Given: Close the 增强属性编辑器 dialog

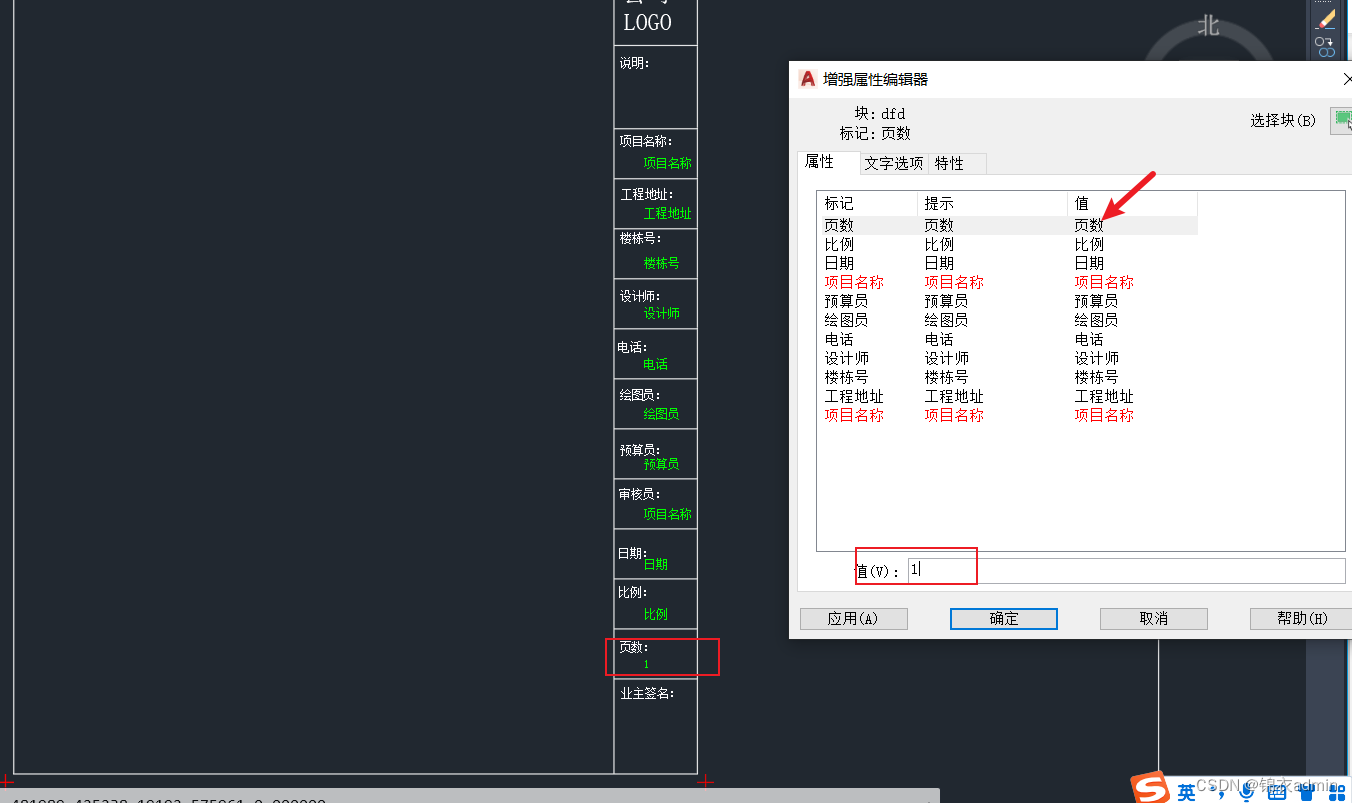Looking at the screenshot, I should coord(1346,79).
